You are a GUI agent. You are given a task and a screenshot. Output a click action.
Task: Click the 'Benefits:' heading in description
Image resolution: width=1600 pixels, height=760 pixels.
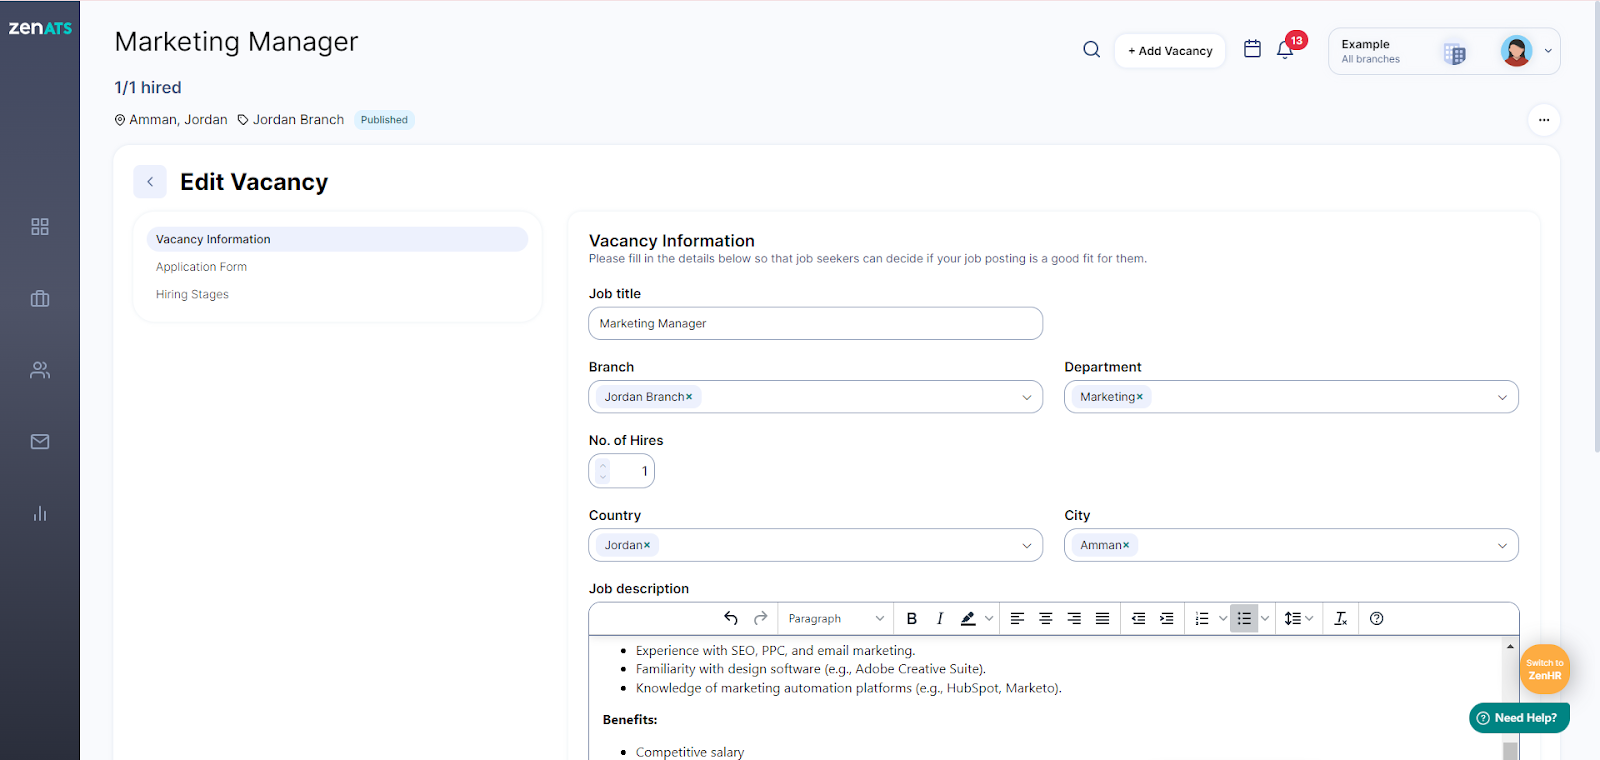pyautogui.click(x=630, y=720)
